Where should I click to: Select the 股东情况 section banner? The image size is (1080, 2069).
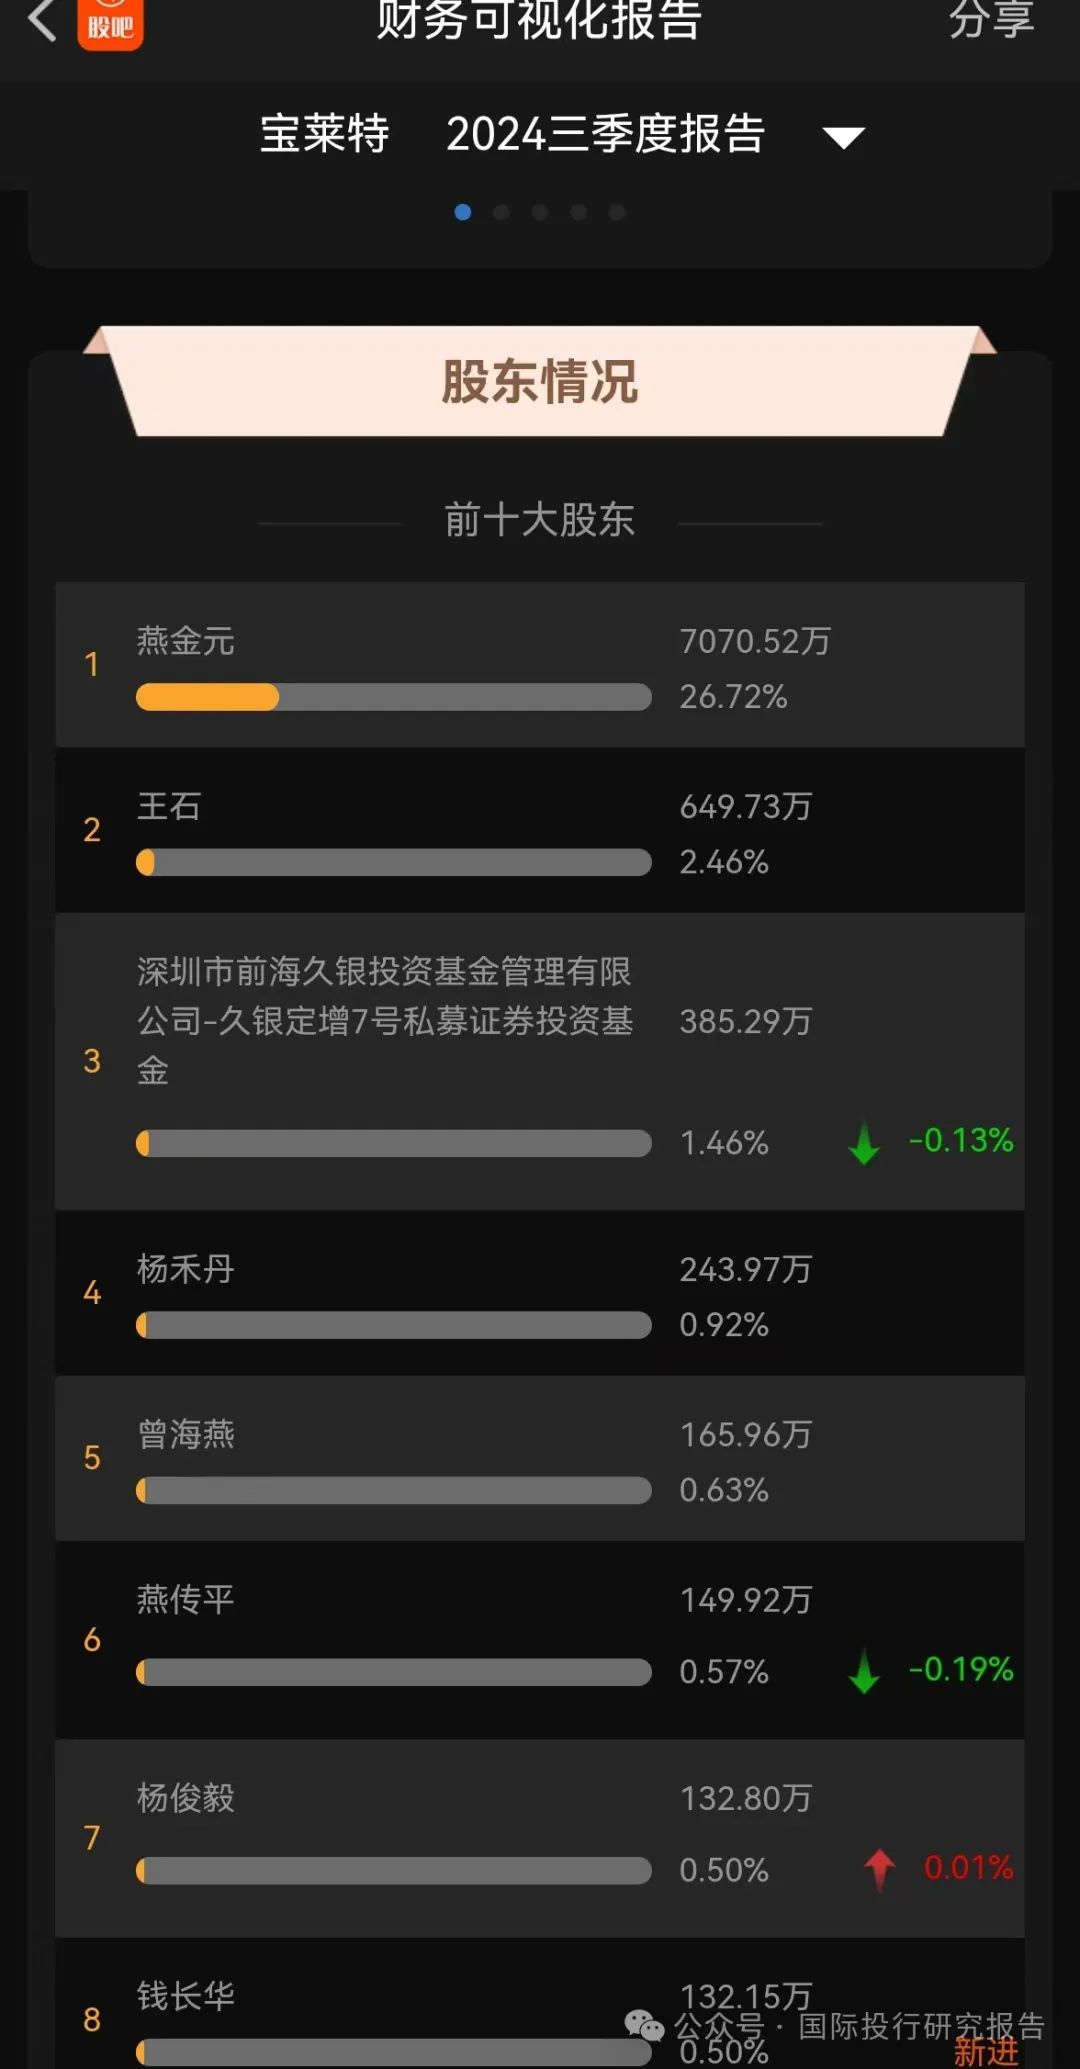[x=540, y=382]
